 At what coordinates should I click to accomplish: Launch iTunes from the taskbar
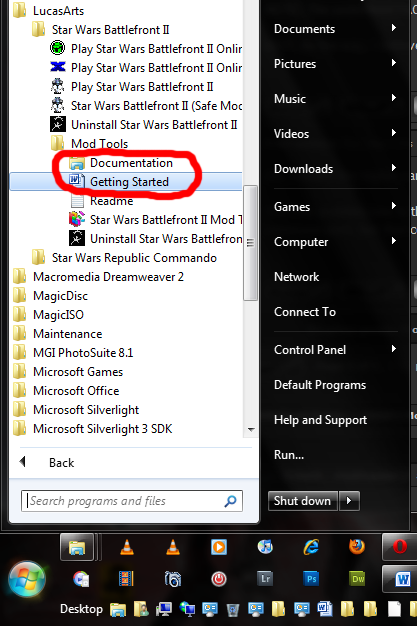(x=265, y=547)
